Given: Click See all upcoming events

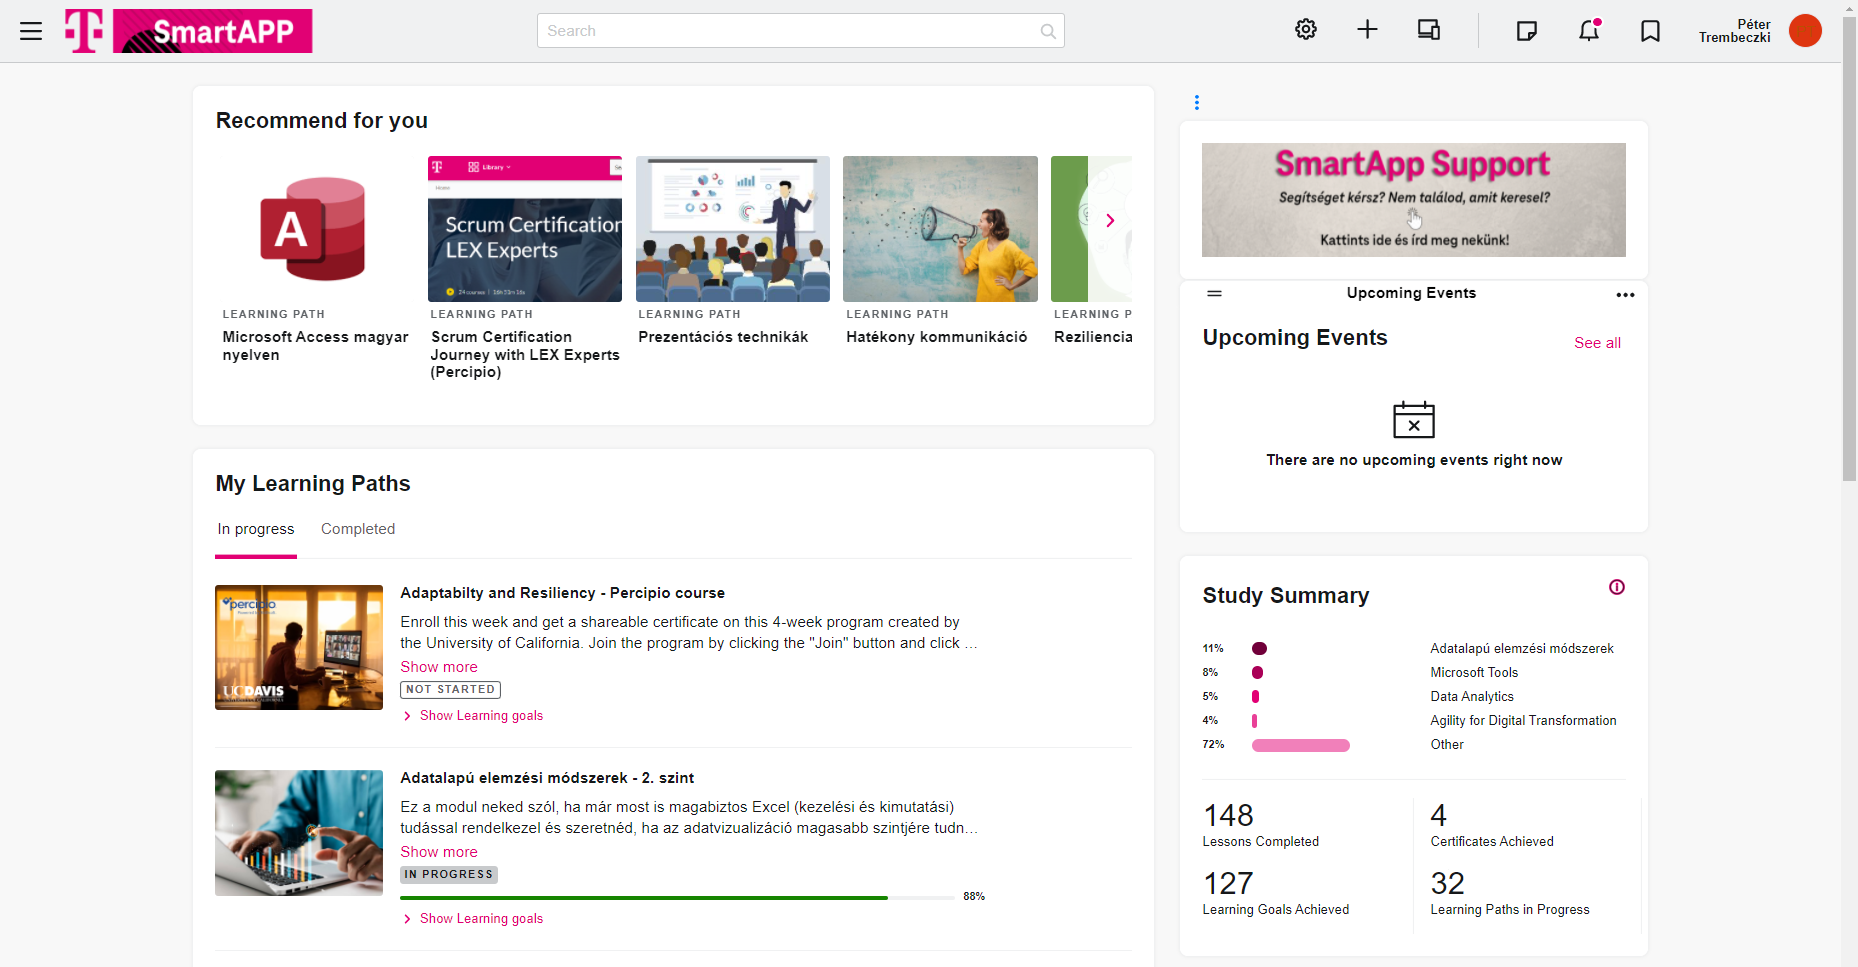Looking at the screenshot, I should tap(1597, 343).
